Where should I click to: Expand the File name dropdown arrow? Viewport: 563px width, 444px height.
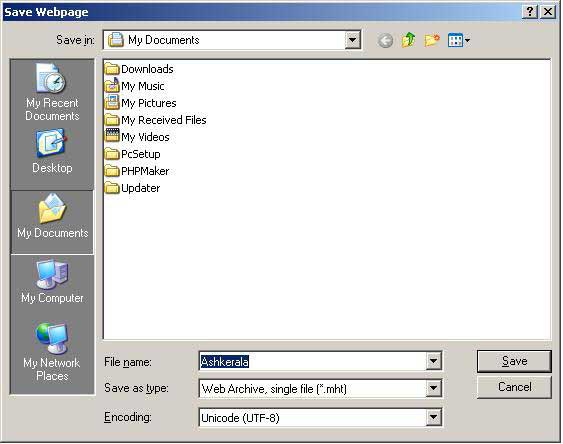coord(434,361)
